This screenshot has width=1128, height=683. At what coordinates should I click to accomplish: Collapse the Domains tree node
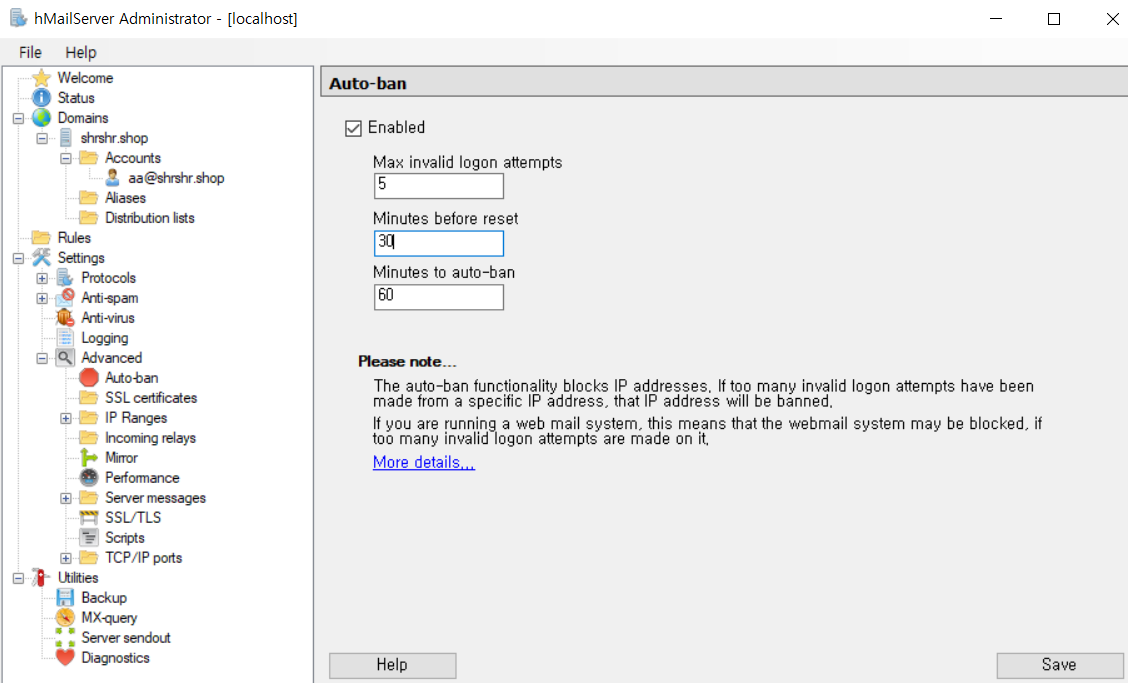(x=18, y=118)
